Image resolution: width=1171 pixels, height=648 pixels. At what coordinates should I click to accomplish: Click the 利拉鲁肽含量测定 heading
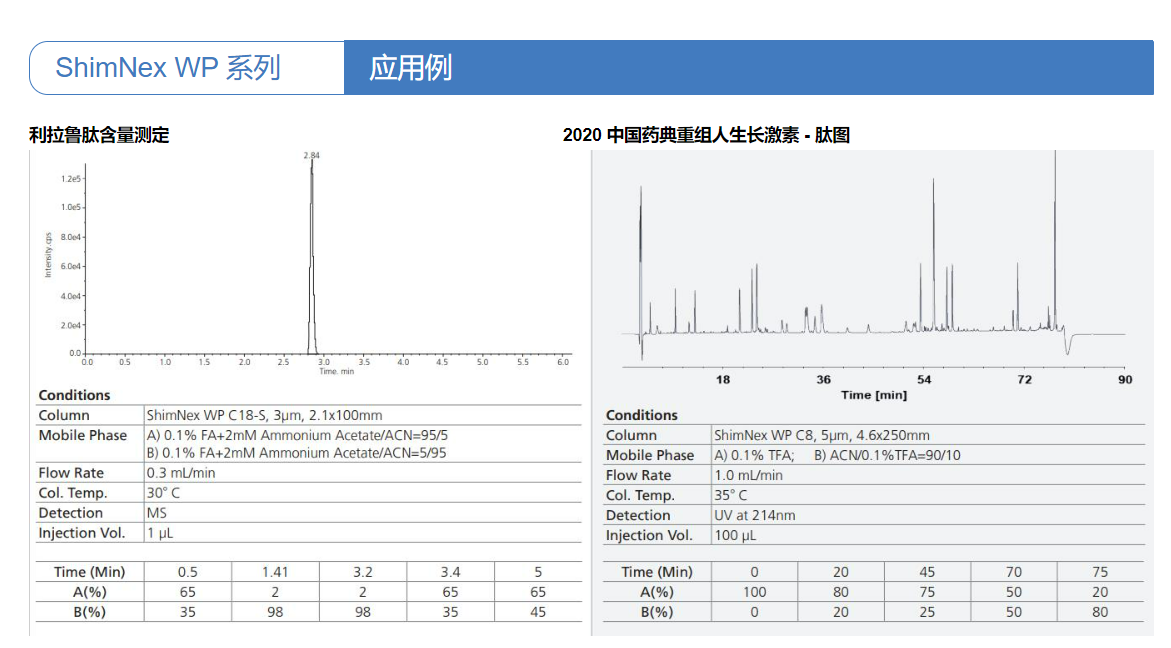(99, 135)
